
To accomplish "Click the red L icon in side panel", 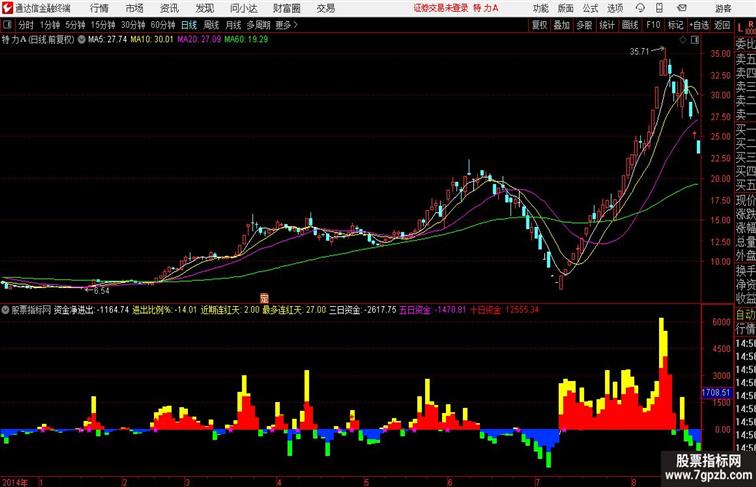I will (740, 28).
